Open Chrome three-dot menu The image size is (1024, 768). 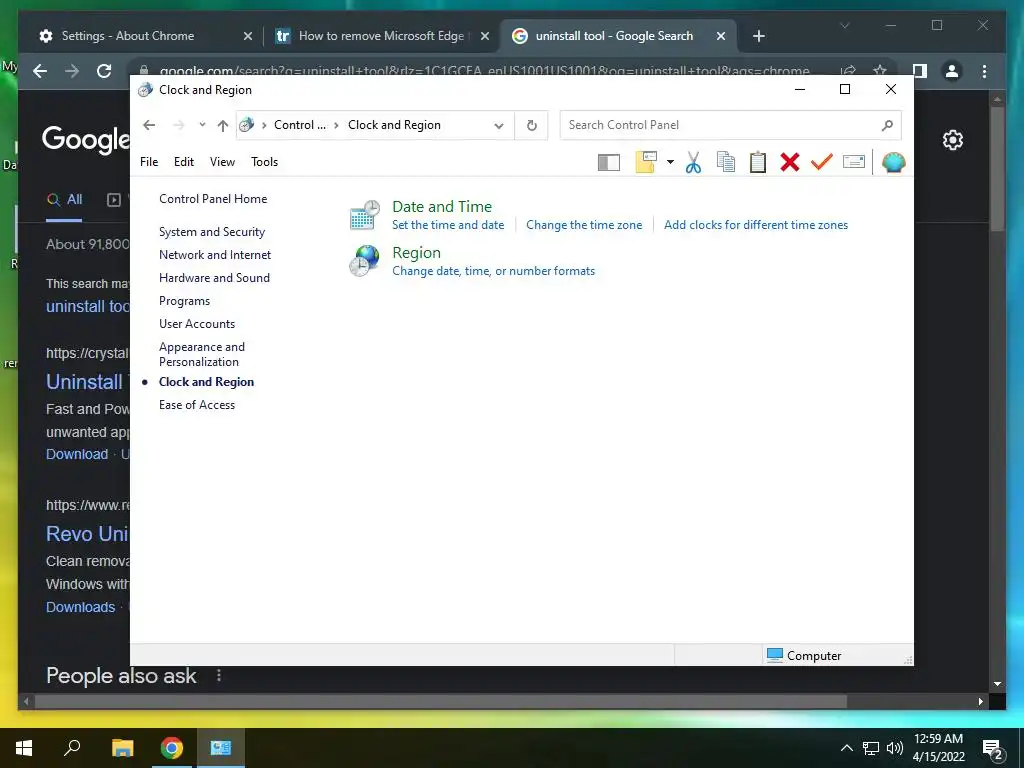pos(984,71)
